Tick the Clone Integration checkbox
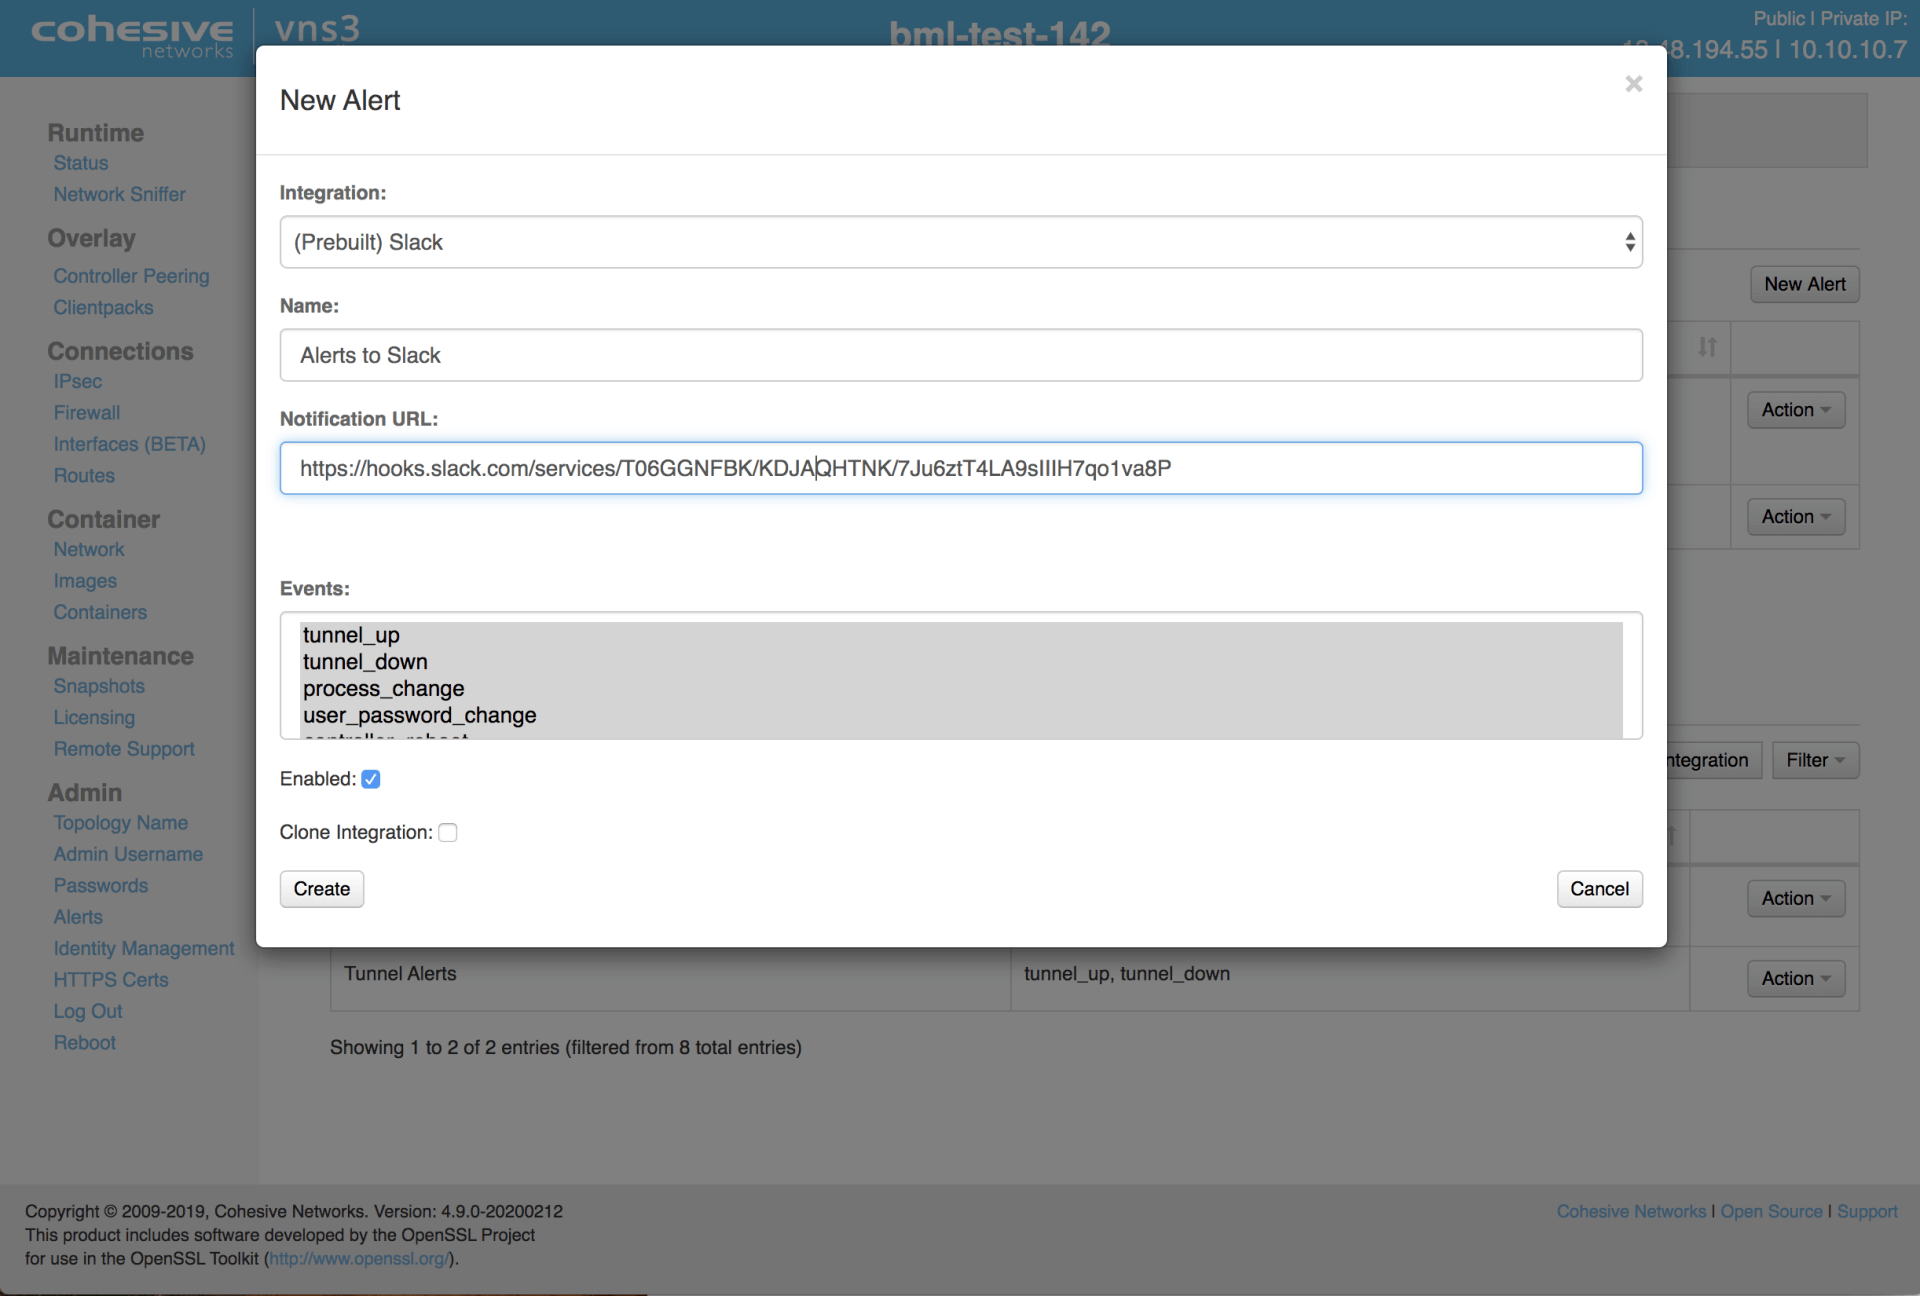The image size is (1920, 1296). click(x=448, y=832)
